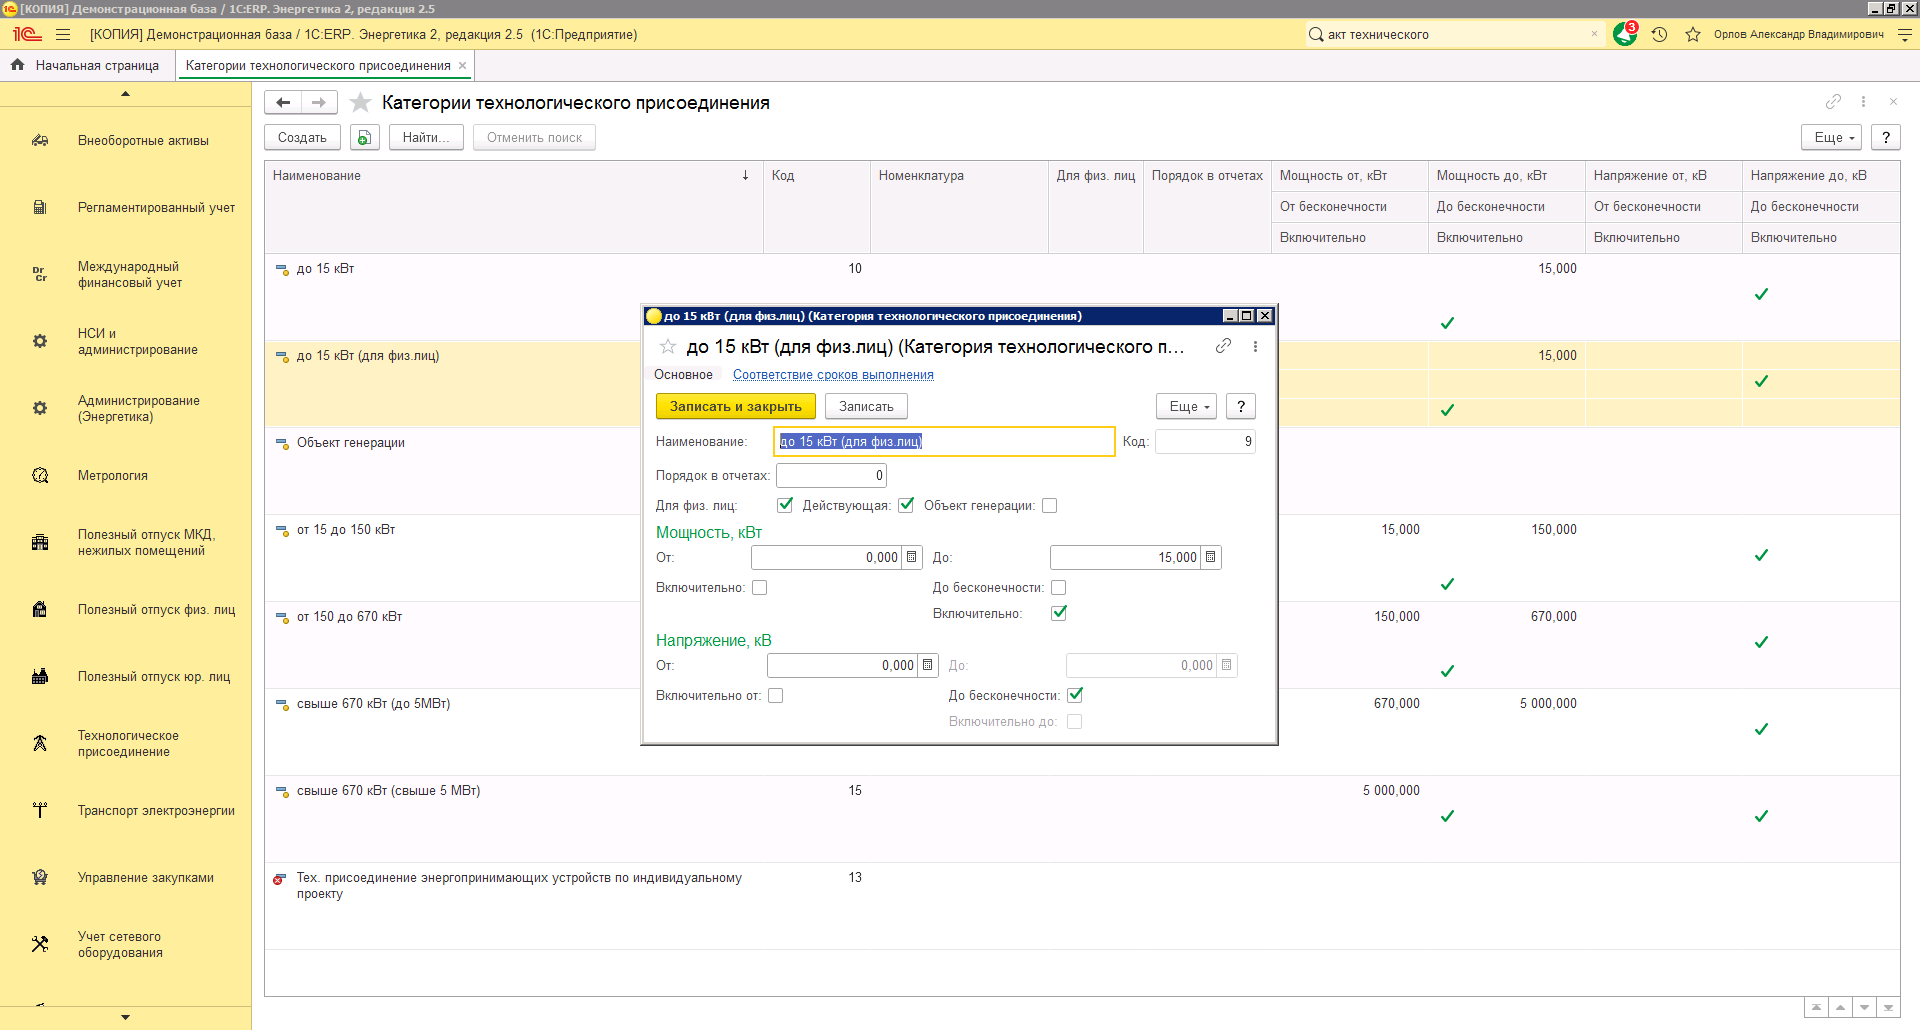Open НСИ и администрирование section

point(126,342)
